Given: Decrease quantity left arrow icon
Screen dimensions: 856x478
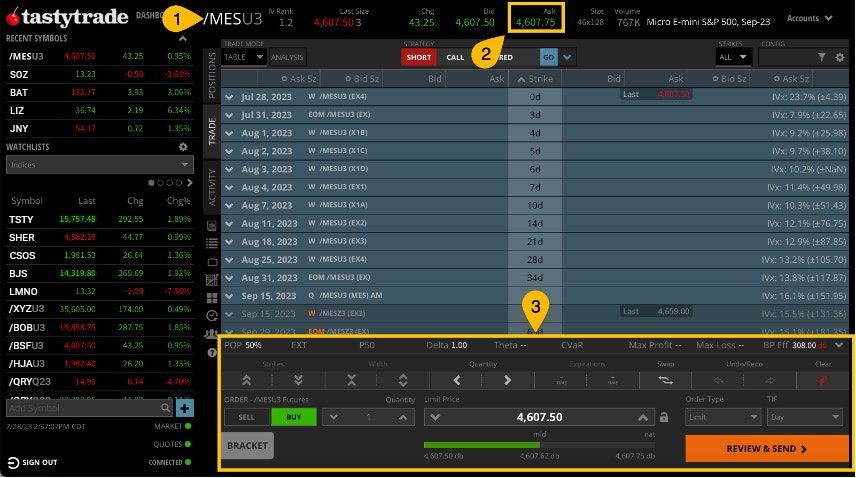Looking at the screenshot, I should pyautogui.click(x=456, y=380).
